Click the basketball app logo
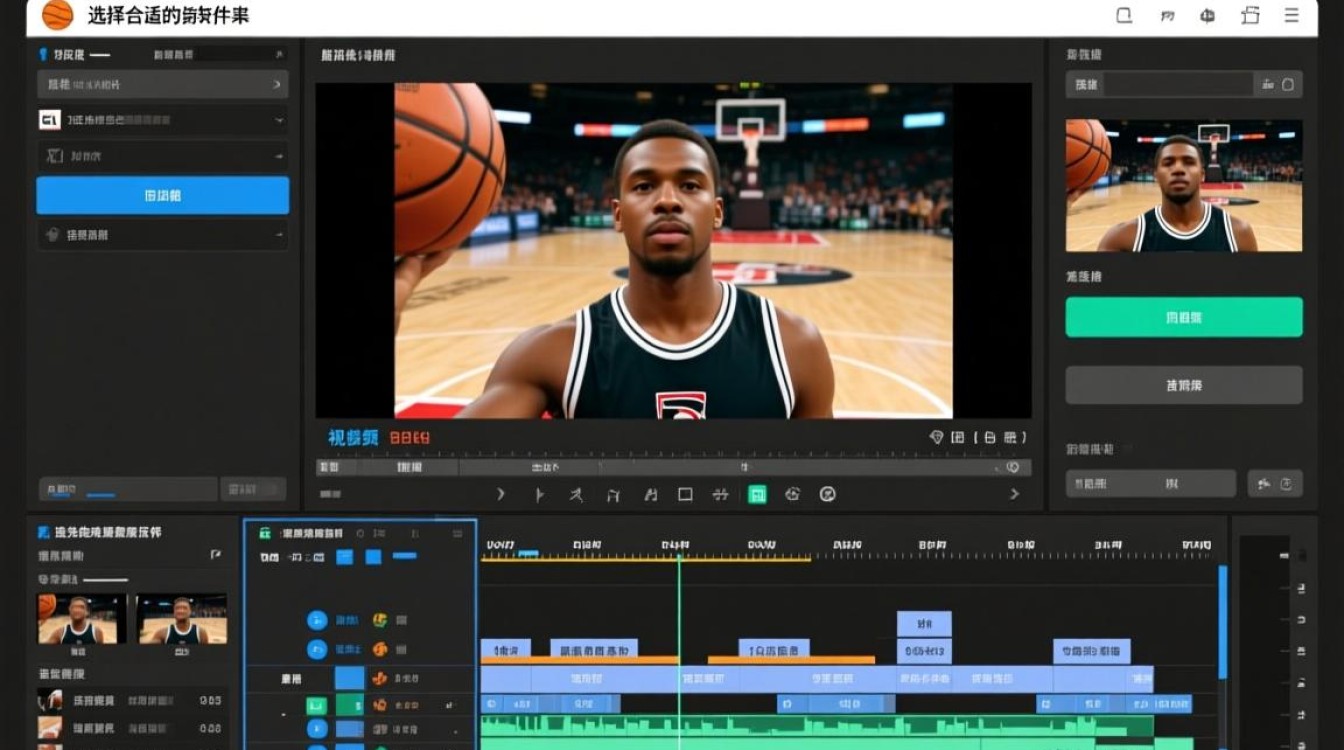Image resolution: width=1344 pixels, height=750 pixels. [x=57, y=15]
